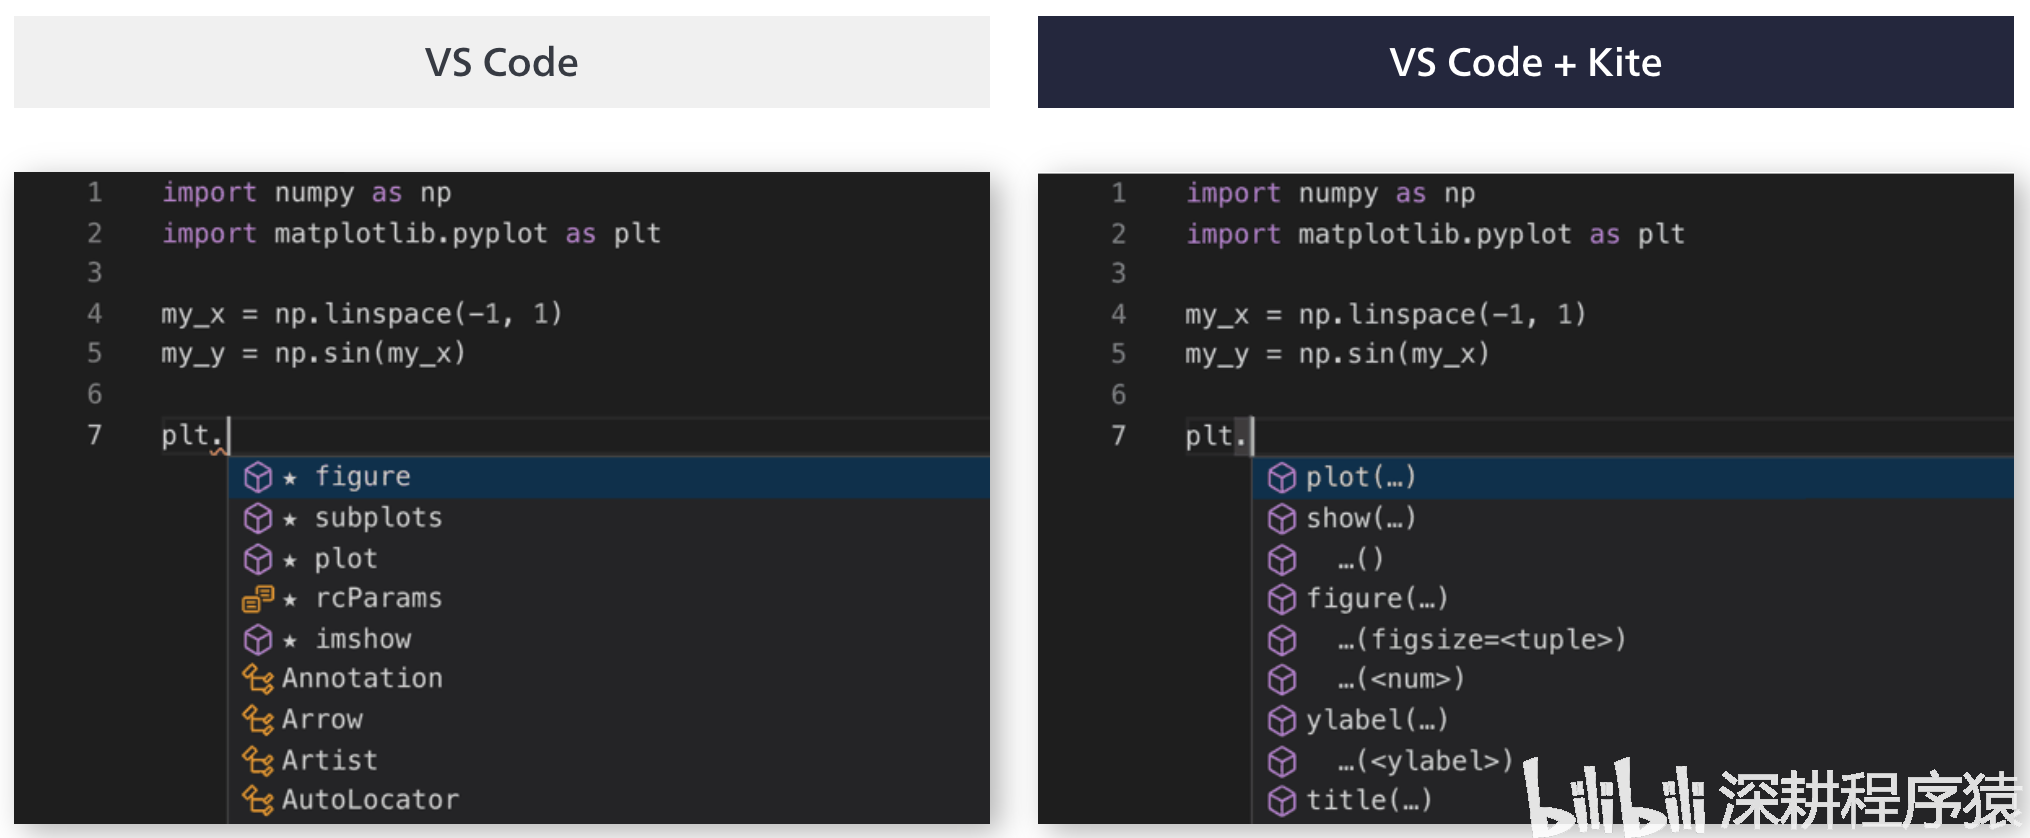
Task: Click the cube icon beside plot(…) in Kite
Action: click(1282, 478)
